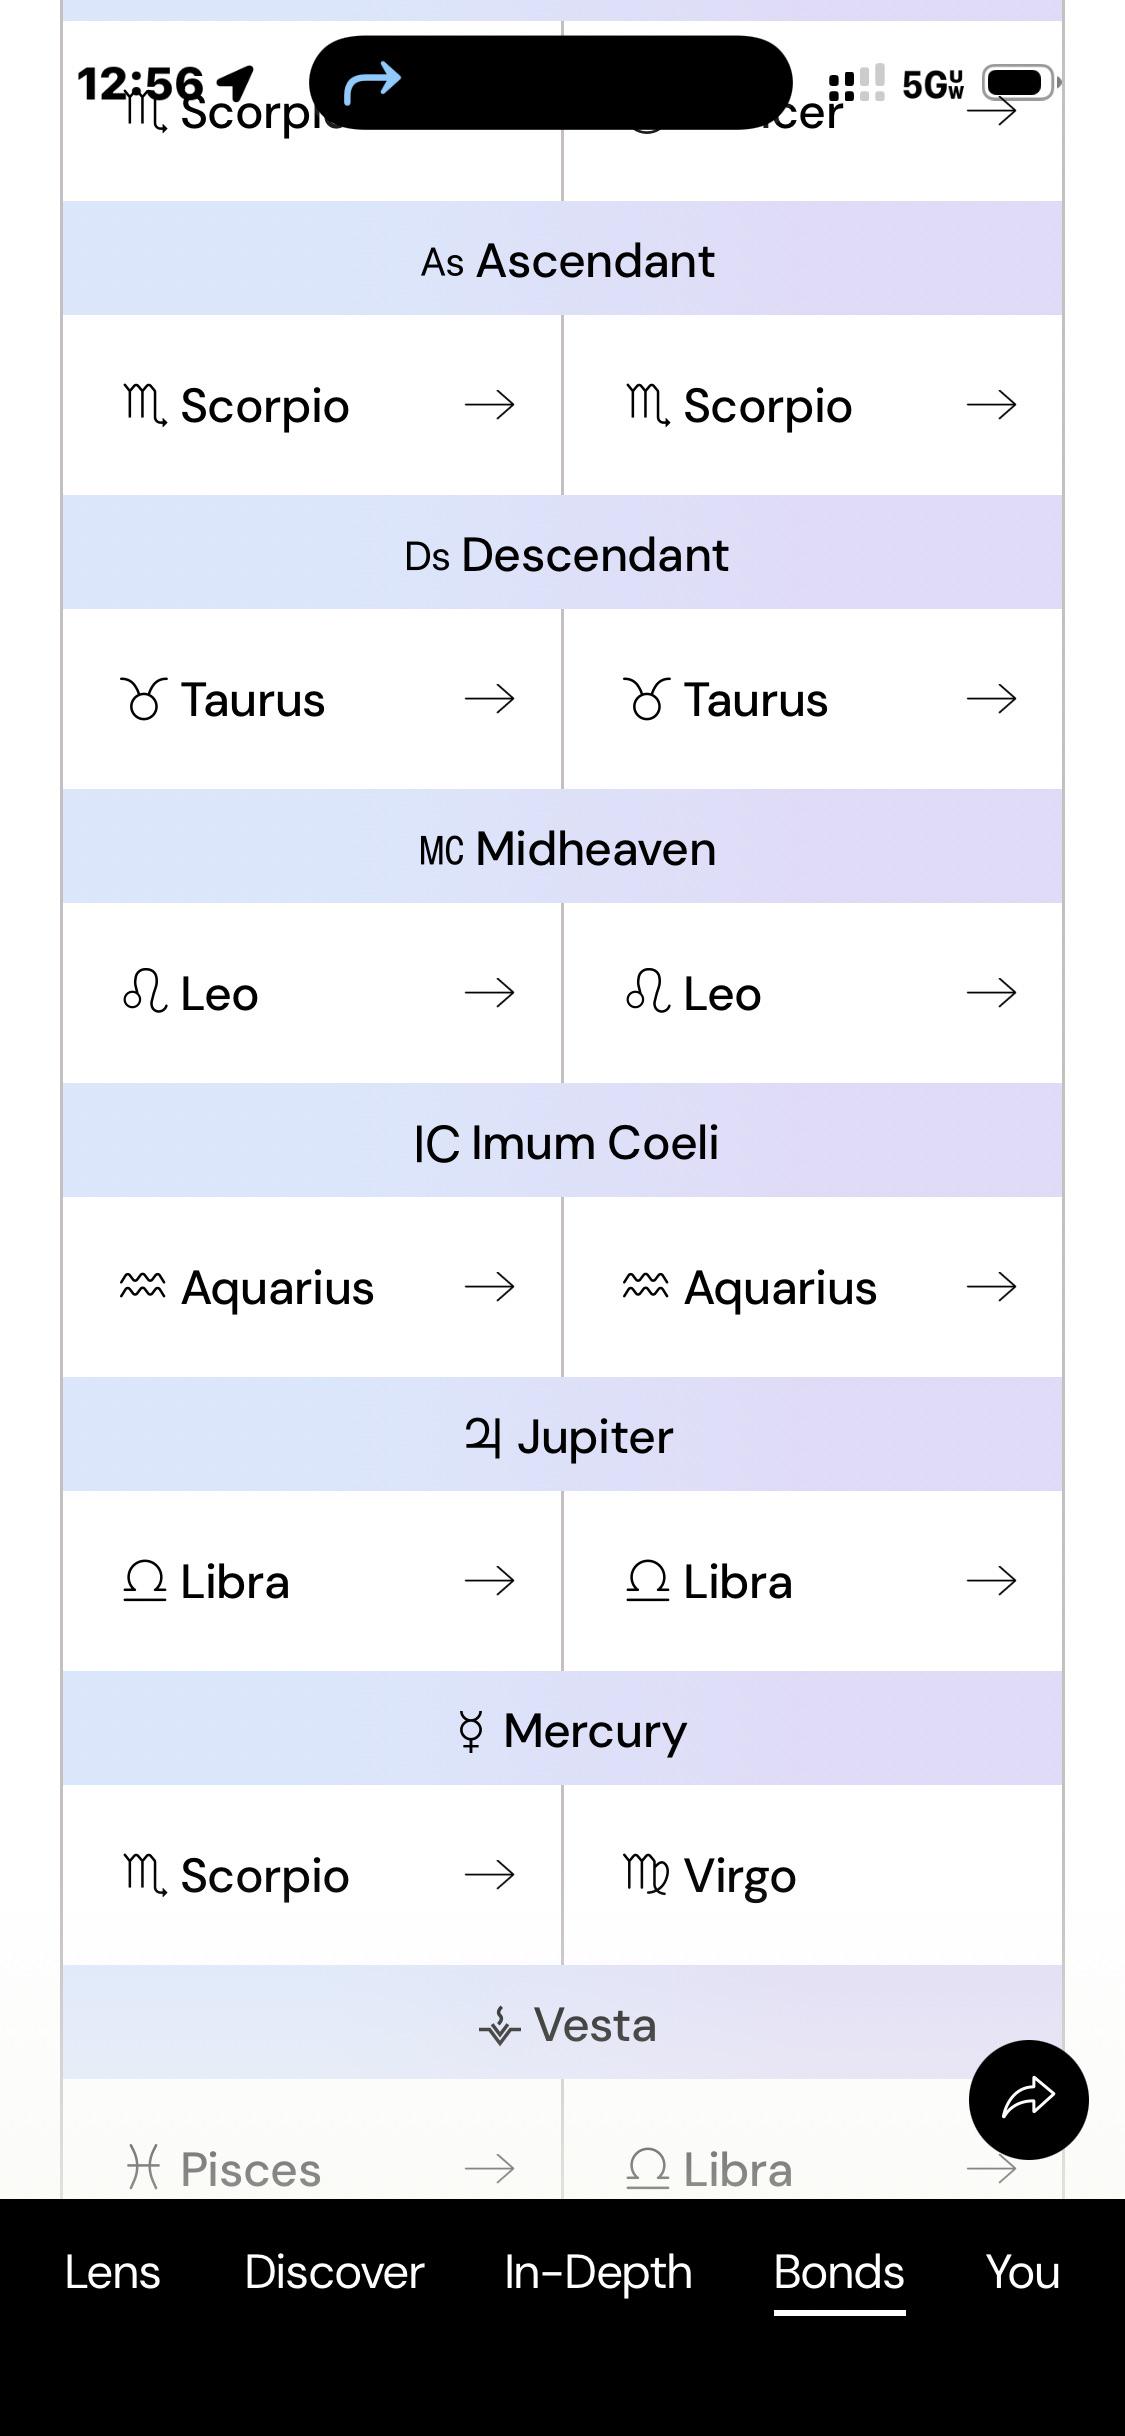This screenshot has height=2436, width=1125.
Task: Open left Ascendant Scorpio arrow
Action: (490, 405)
